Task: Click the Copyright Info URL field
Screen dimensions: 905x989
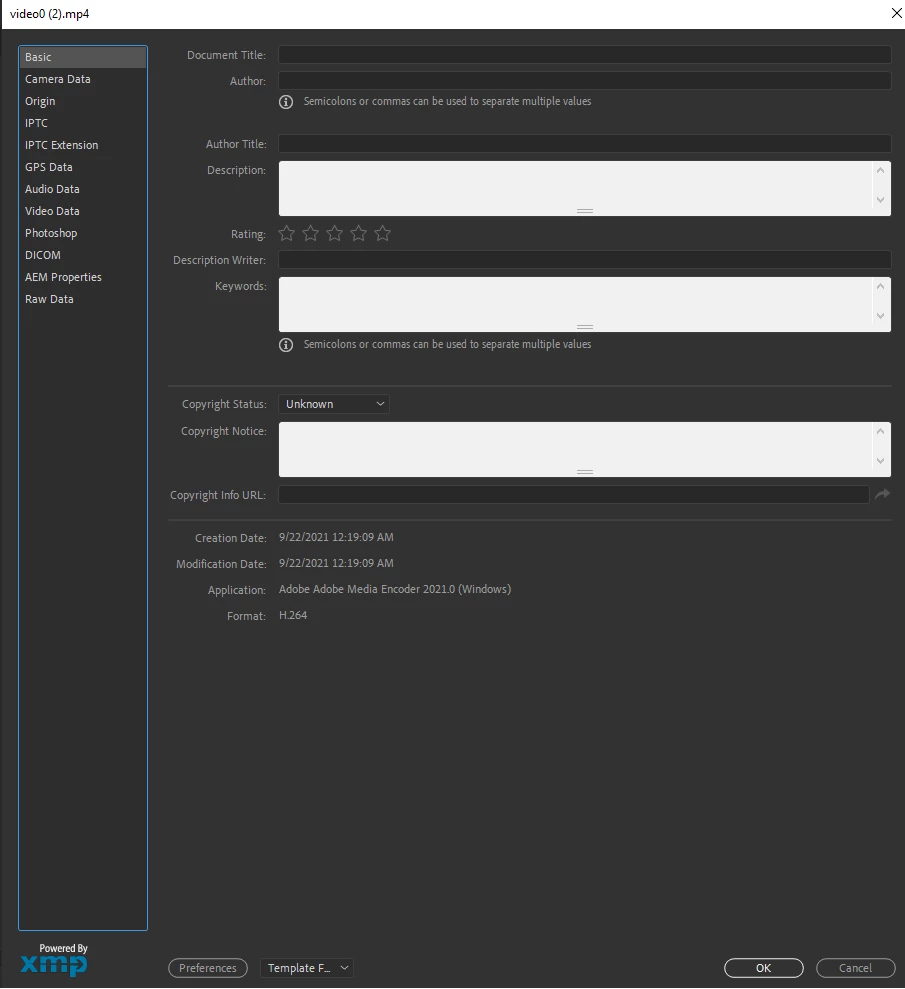Action: [x=574, y=494]
